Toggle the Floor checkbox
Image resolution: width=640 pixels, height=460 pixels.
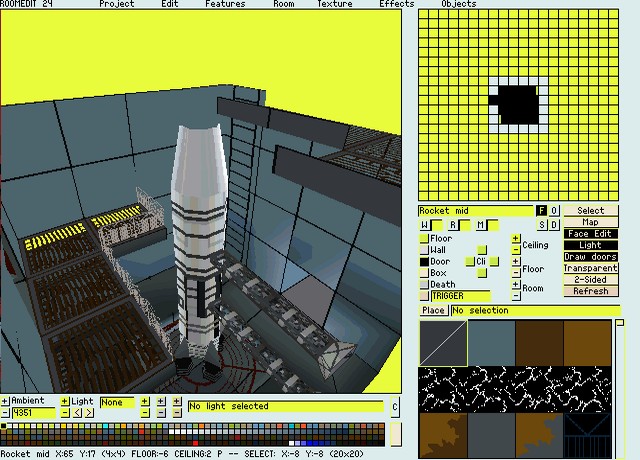tap(423, 239)
